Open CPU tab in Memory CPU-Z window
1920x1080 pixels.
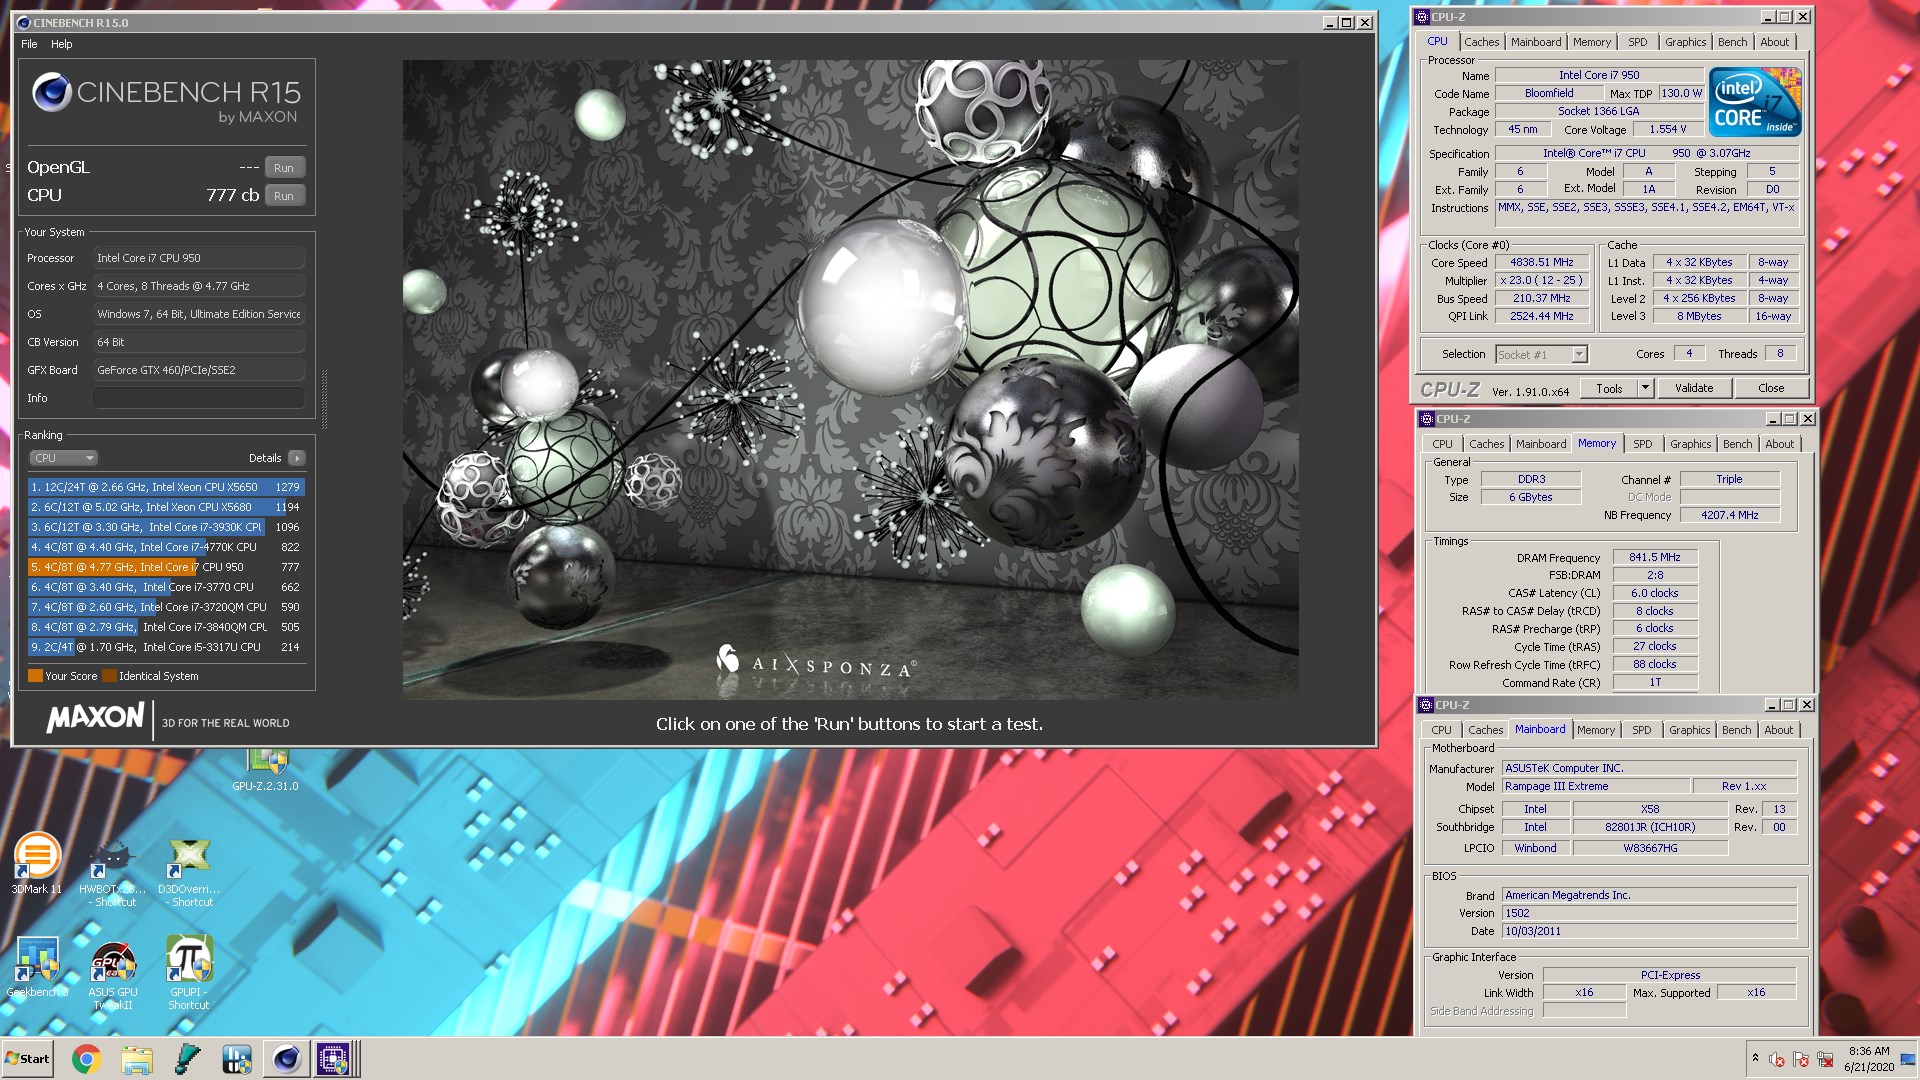coord(1442,444)
